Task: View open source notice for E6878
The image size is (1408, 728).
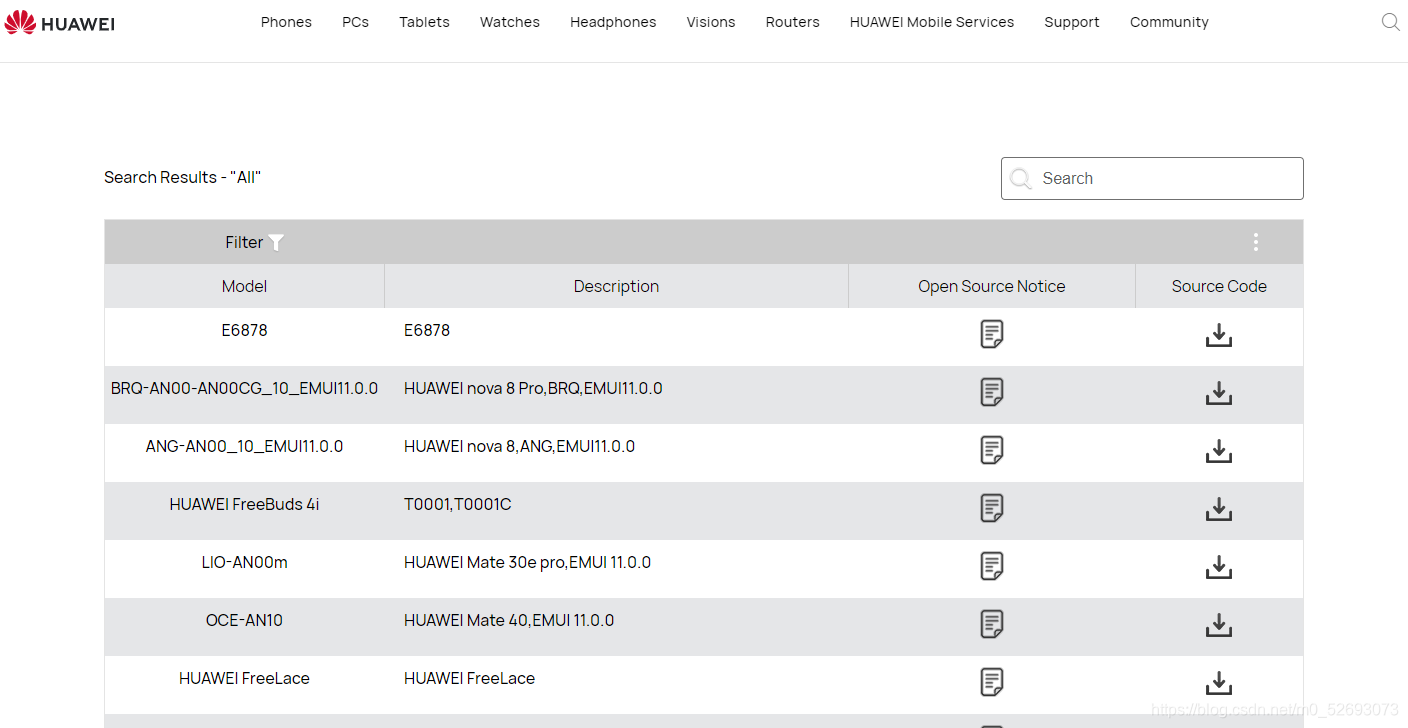Action: pyautogui.click(x=992, y=334)
